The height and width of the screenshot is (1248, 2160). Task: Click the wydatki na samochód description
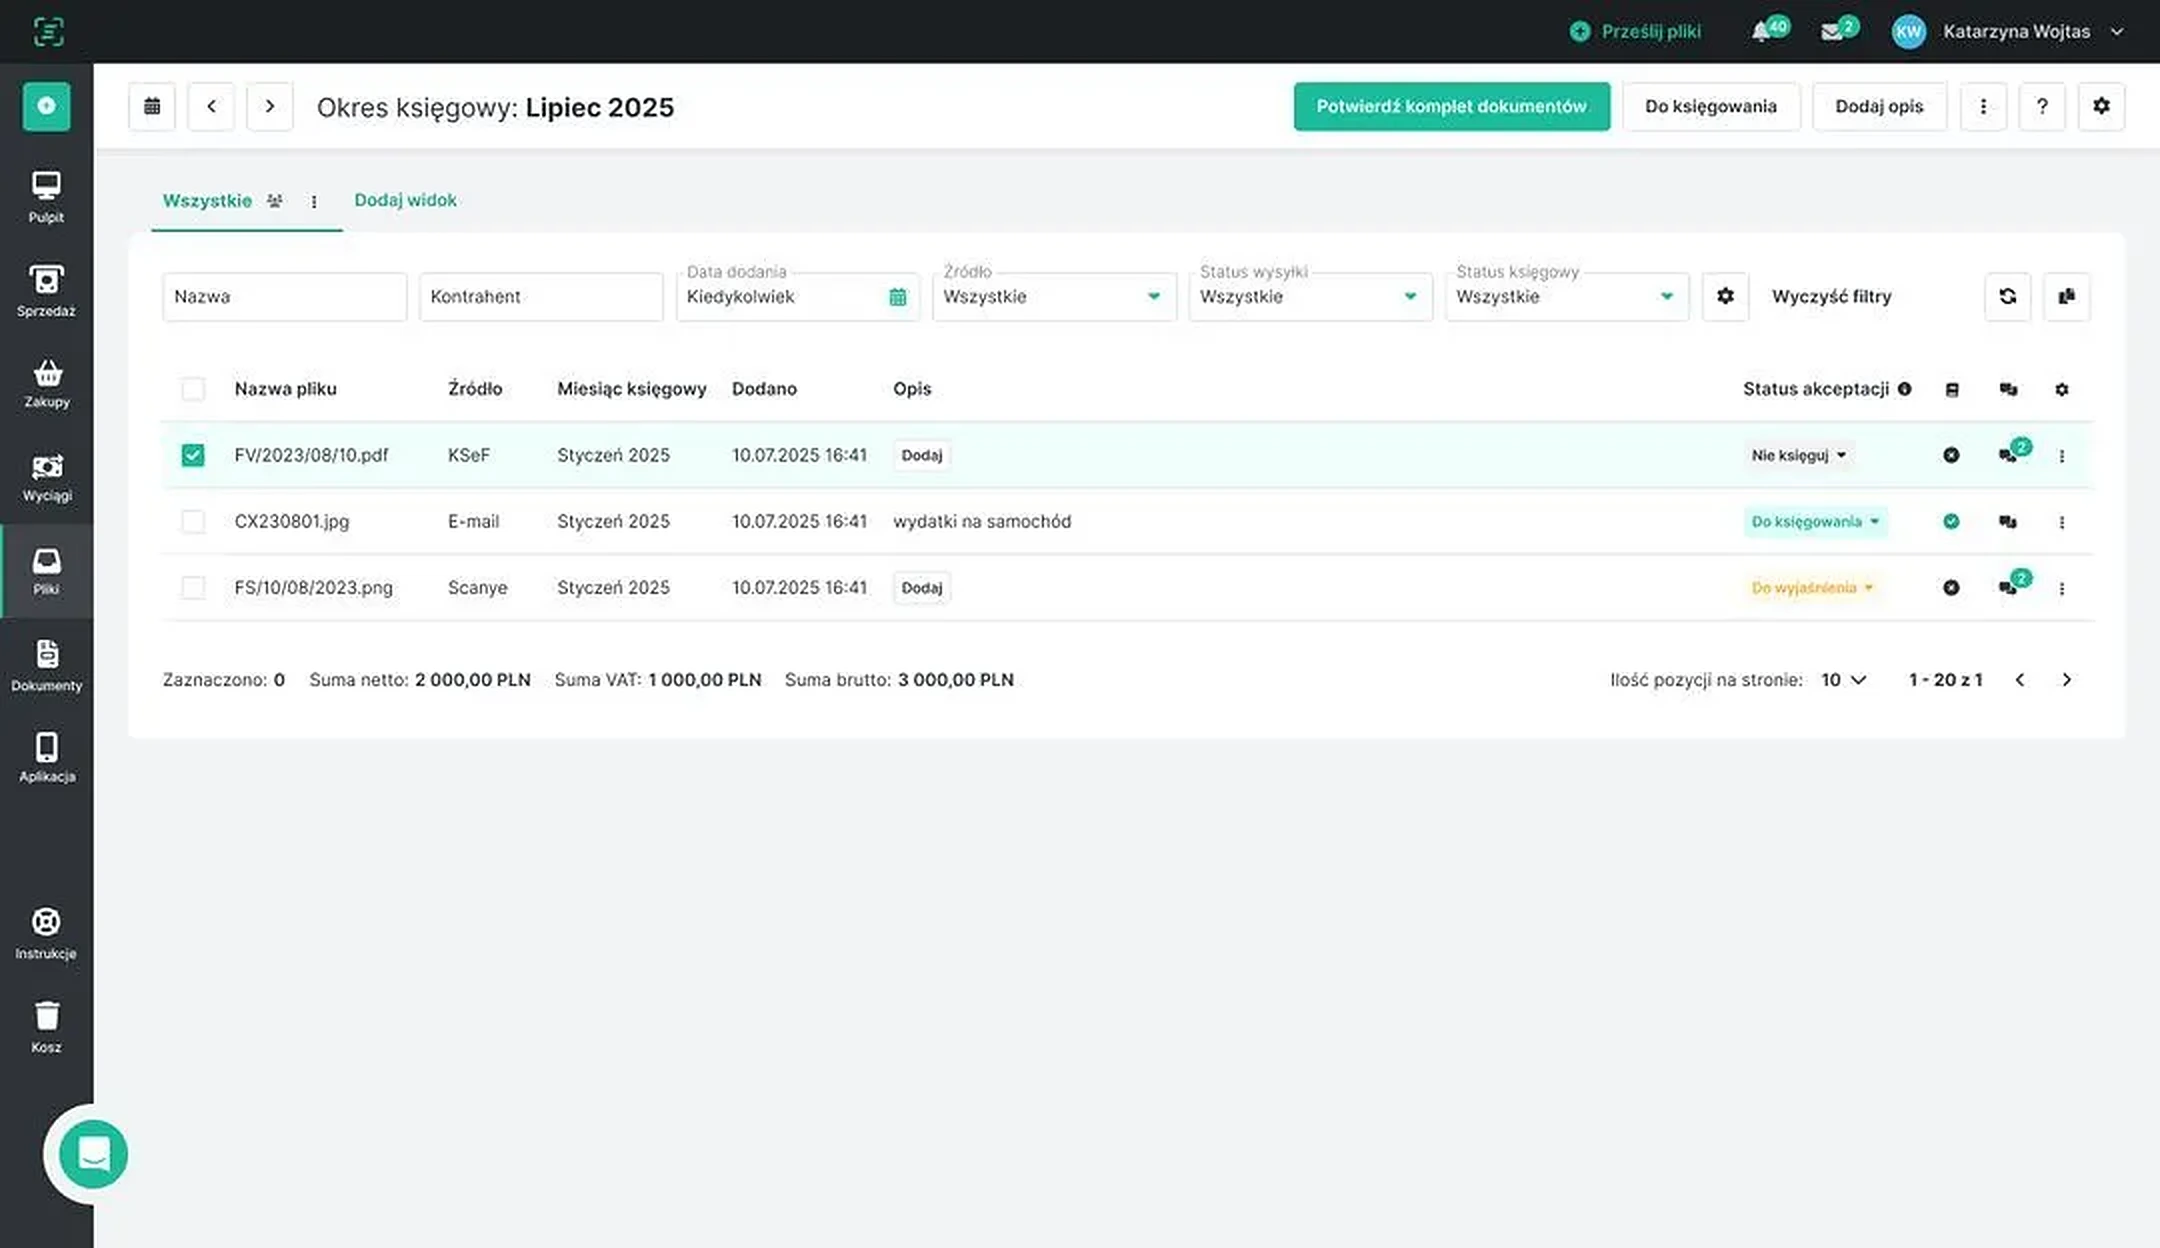click(x=982, y=521)
